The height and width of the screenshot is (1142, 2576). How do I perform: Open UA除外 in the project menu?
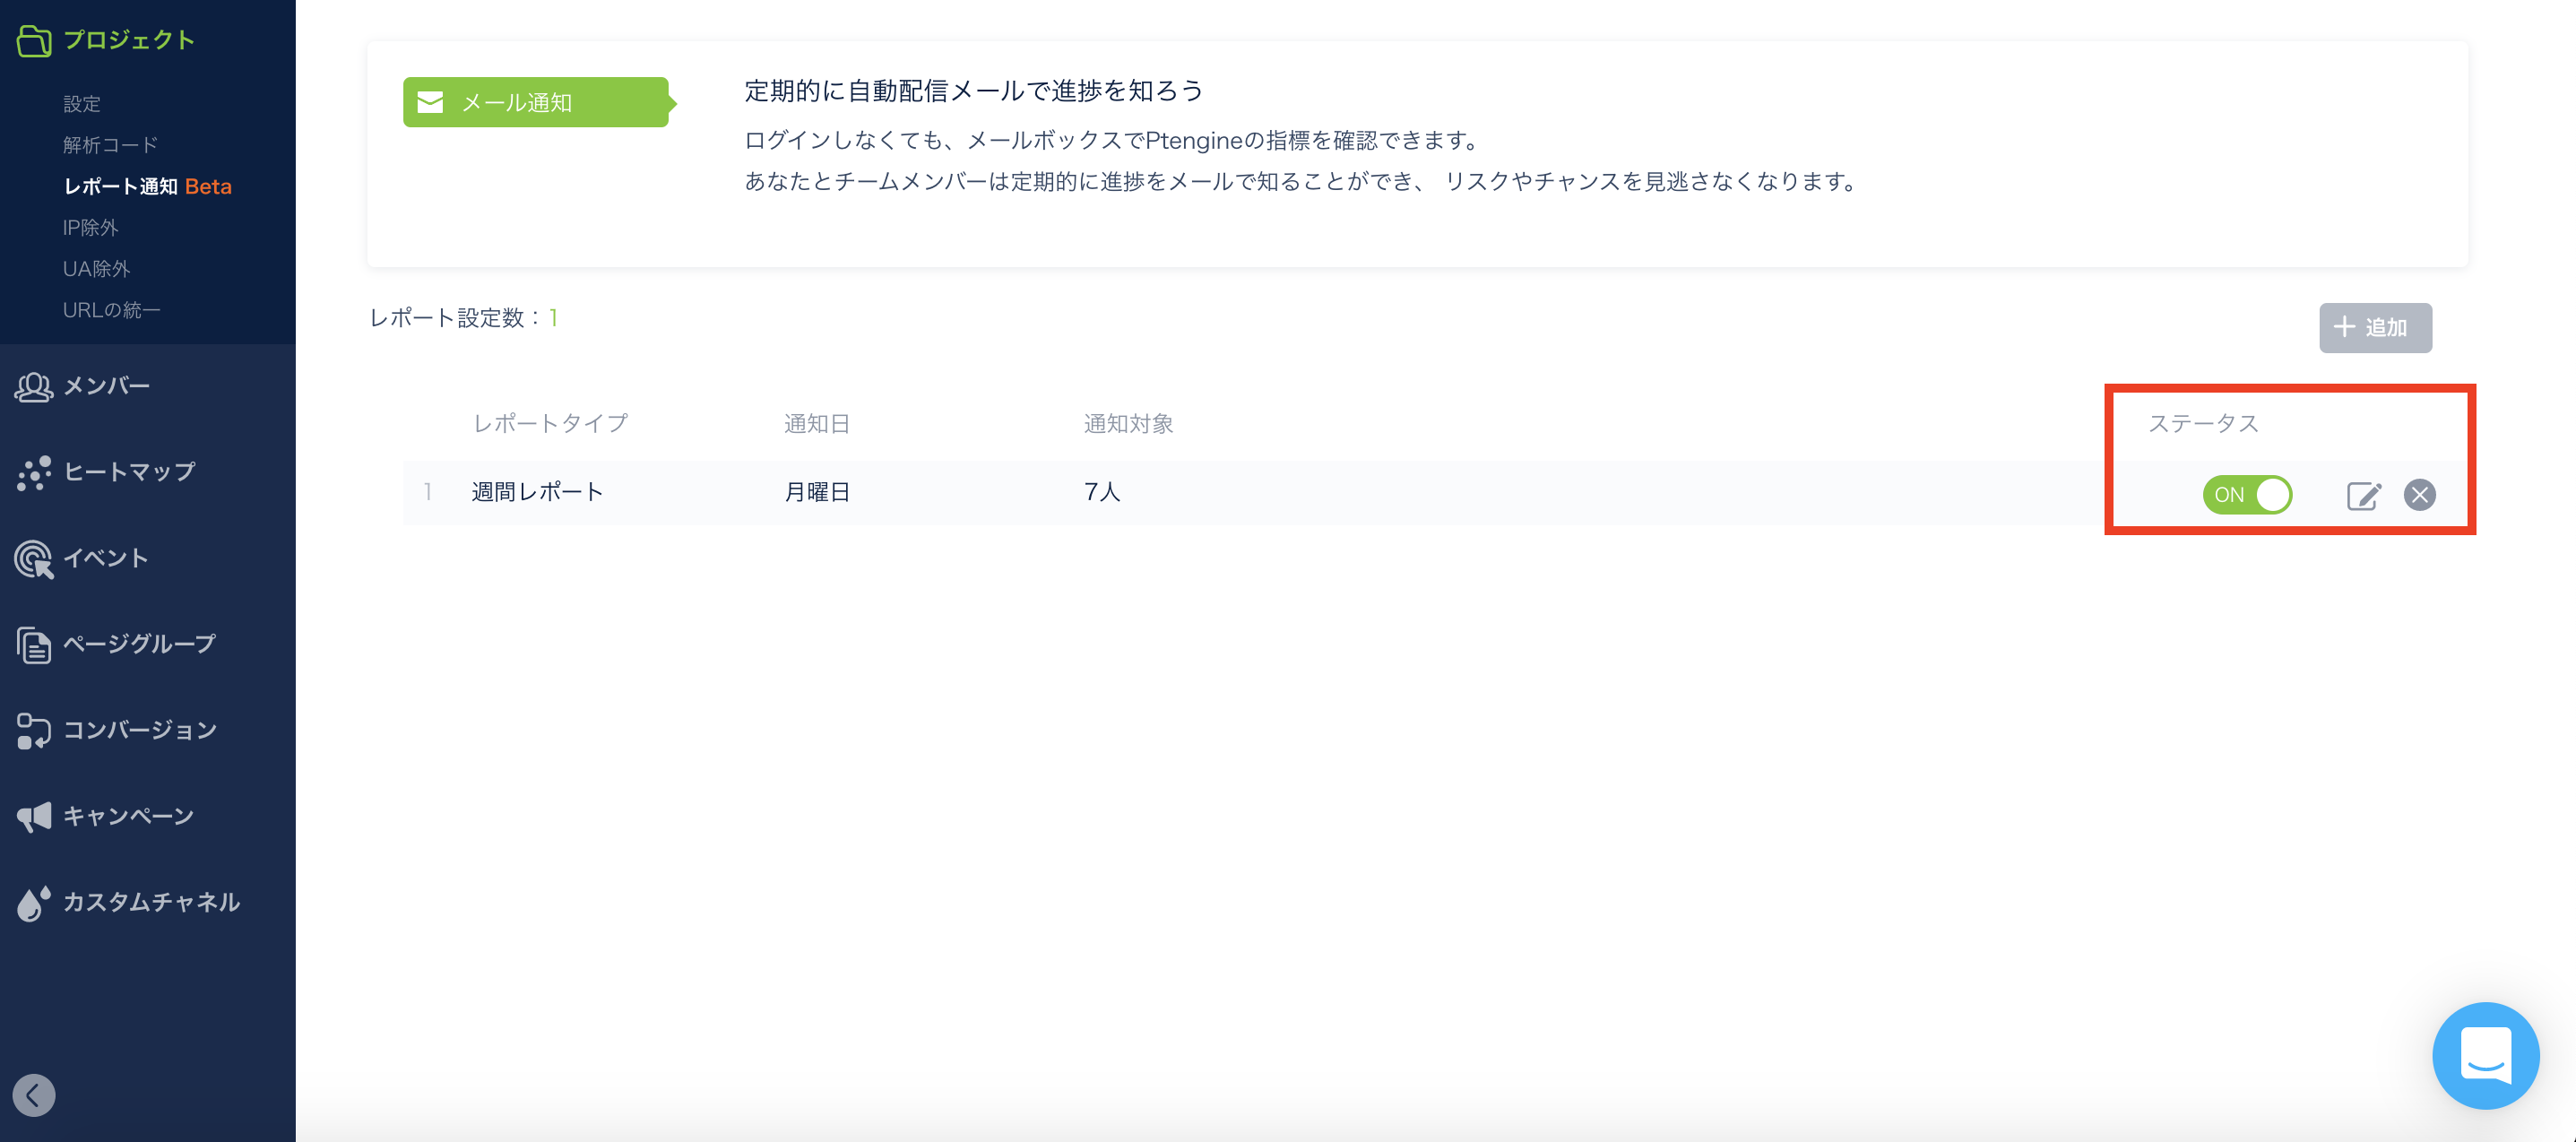96,269
